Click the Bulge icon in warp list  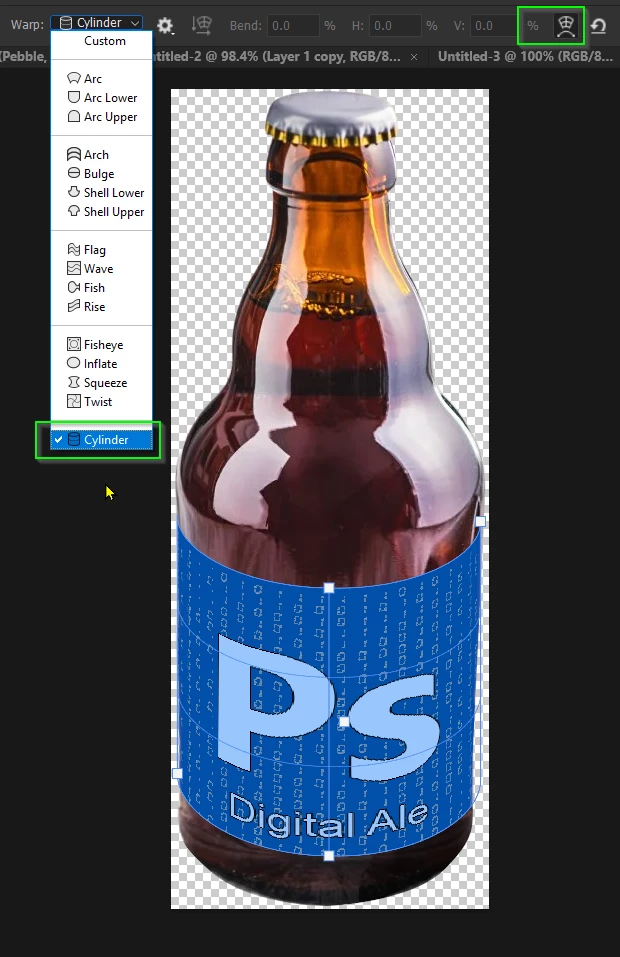pos(74,173)
